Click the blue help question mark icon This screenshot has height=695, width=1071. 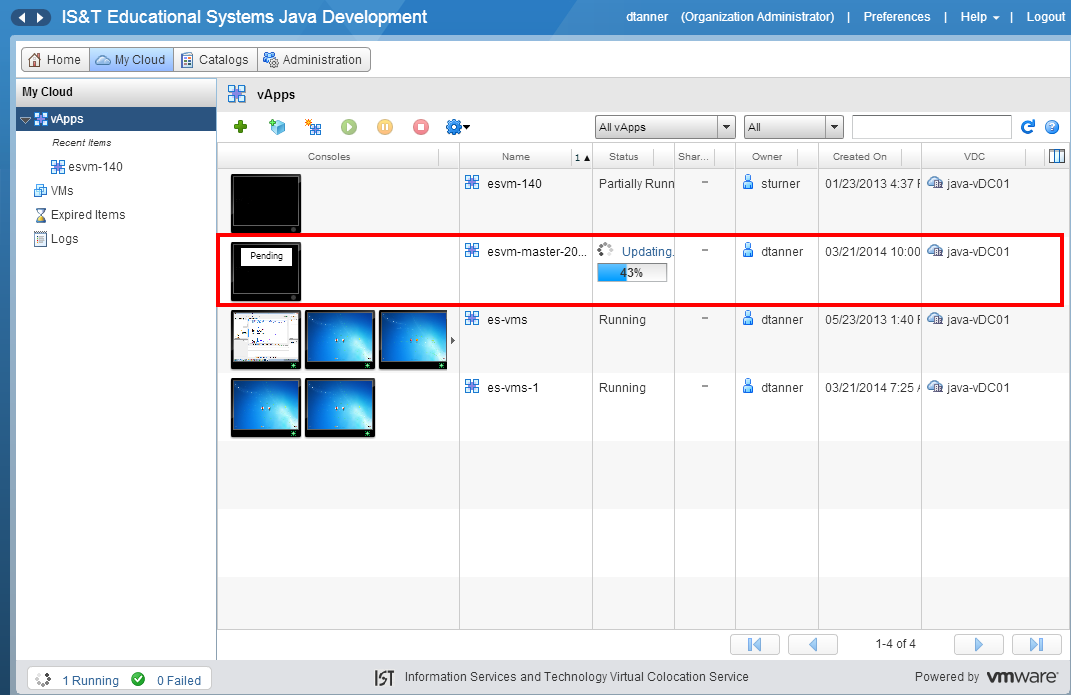click(x=1052, y=127)
